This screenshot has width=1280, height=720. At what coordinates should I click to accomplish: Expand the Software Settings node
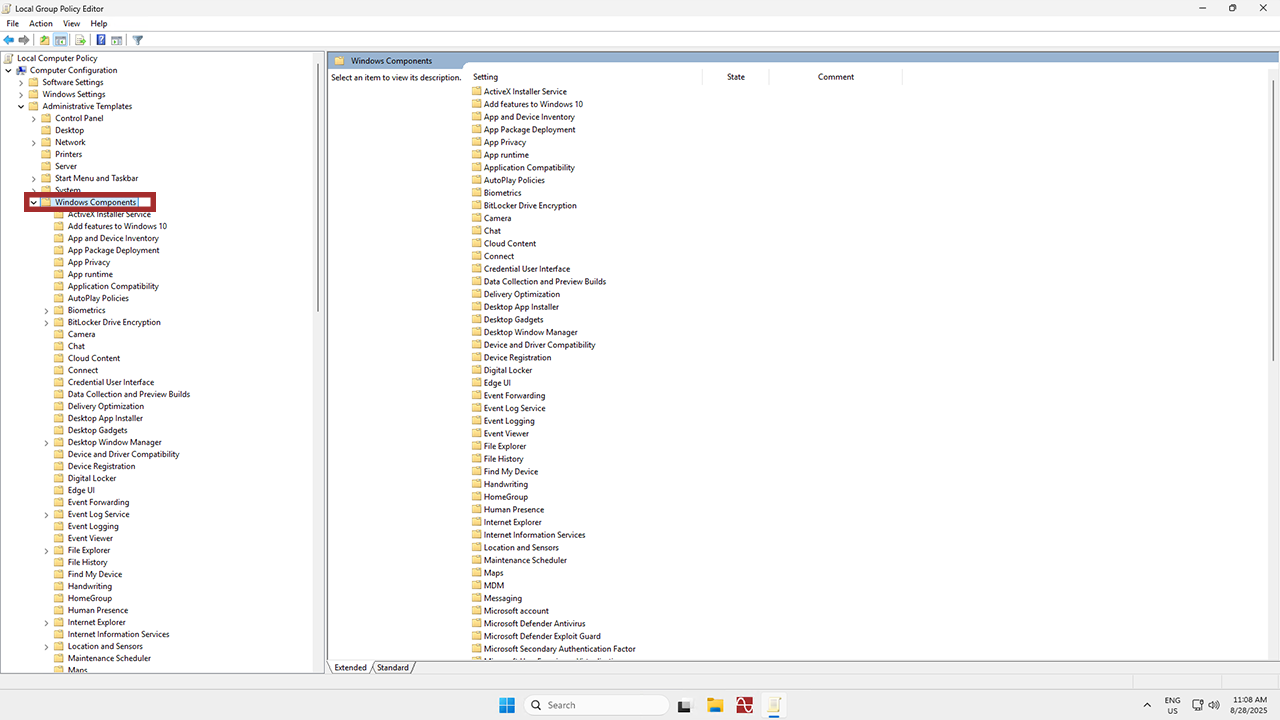(x=21, y=83)
